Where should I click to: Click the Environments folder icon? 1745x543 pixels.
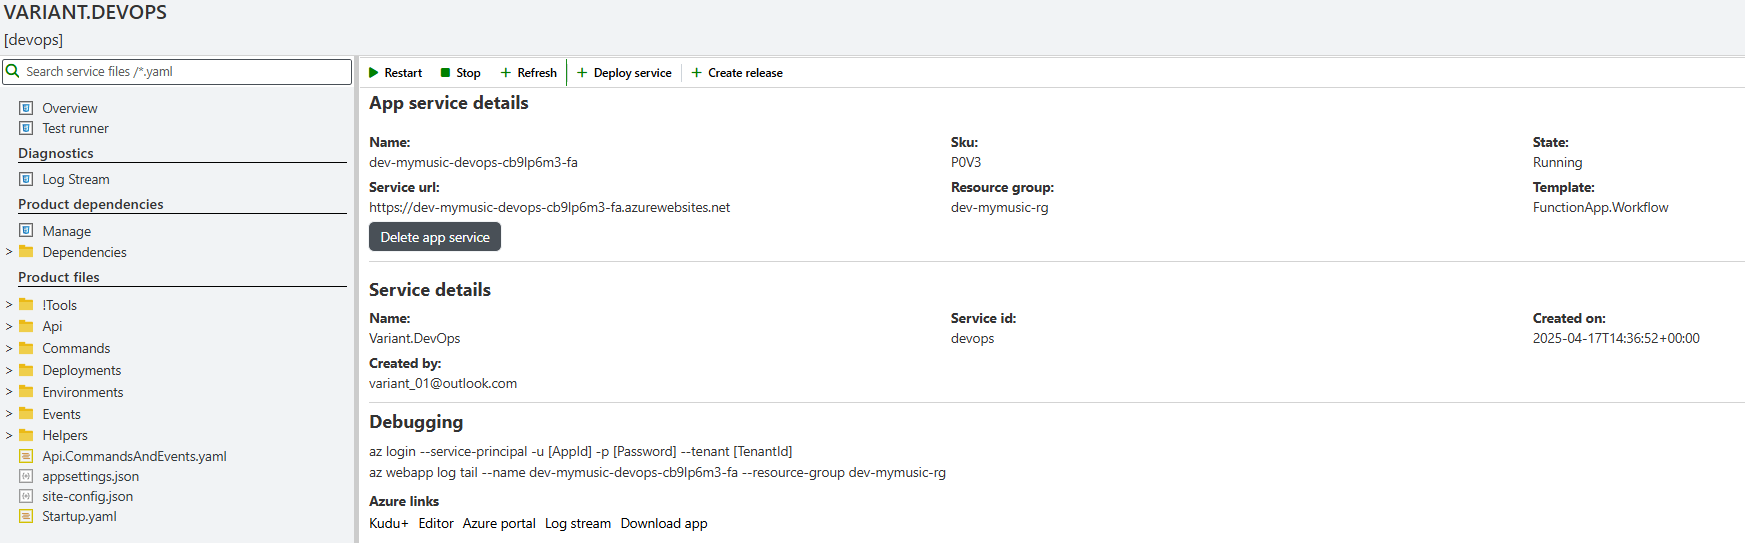point(26,392)
